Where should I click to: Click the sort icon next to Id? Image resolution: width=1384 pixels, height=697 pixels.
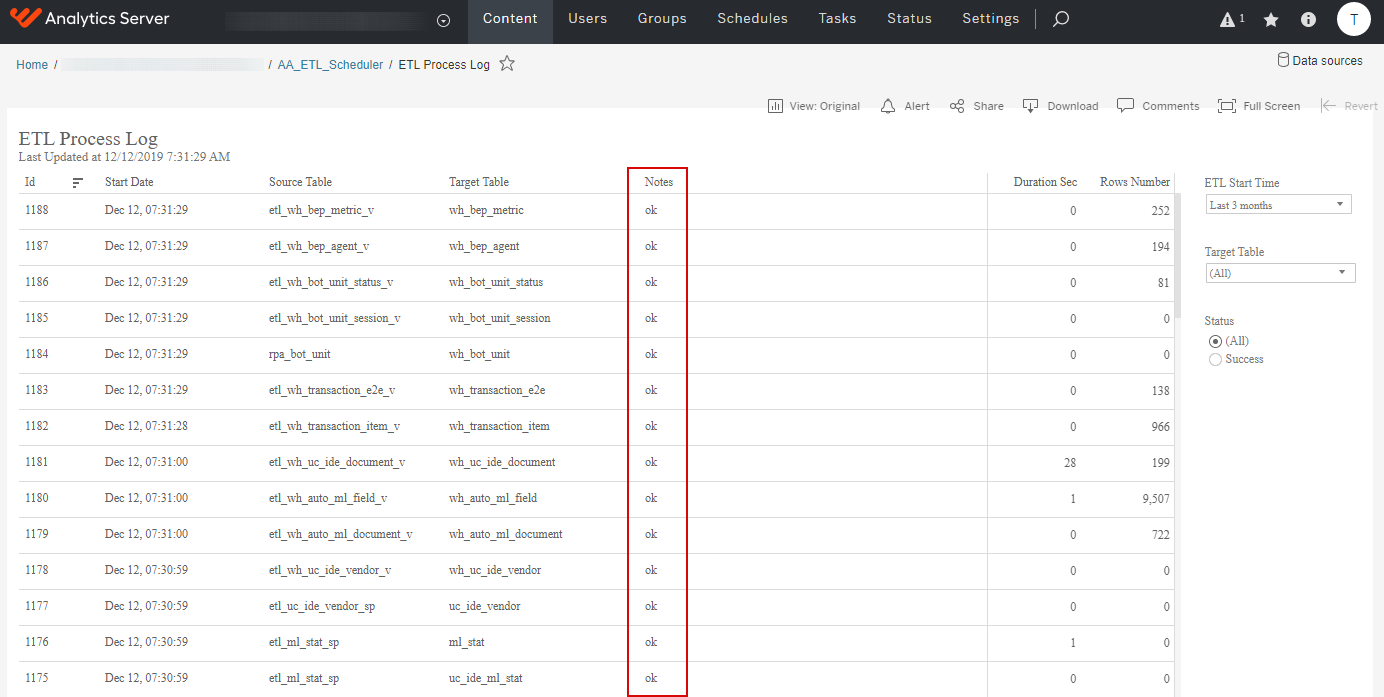click(x=77, y=183)
